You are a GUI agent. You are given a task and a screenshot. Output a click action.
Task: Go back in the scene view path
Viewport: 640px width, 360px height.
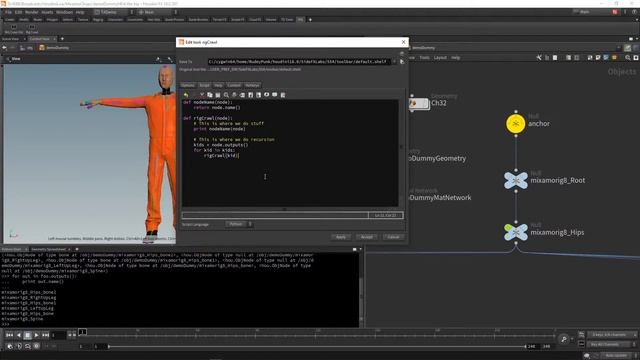coord(4,48)
